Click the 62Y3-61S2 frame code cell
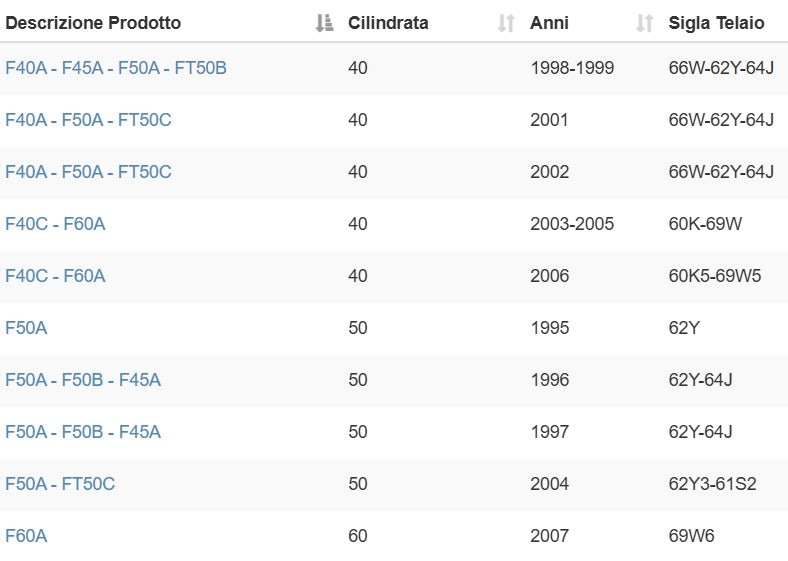Viewport: 788px width, 561px height. click(x=712, y=484)
